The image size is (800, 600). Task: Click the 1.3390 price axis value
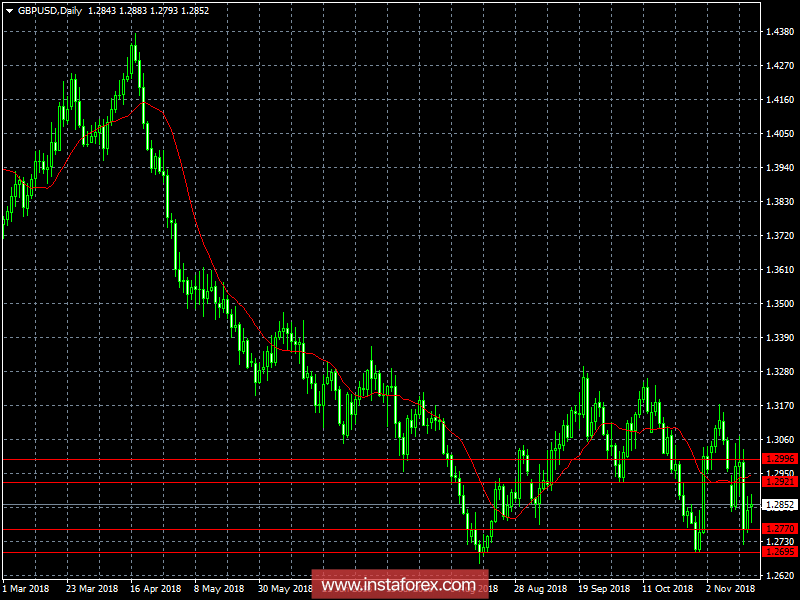pyautogui.click(x=780, y=338)
